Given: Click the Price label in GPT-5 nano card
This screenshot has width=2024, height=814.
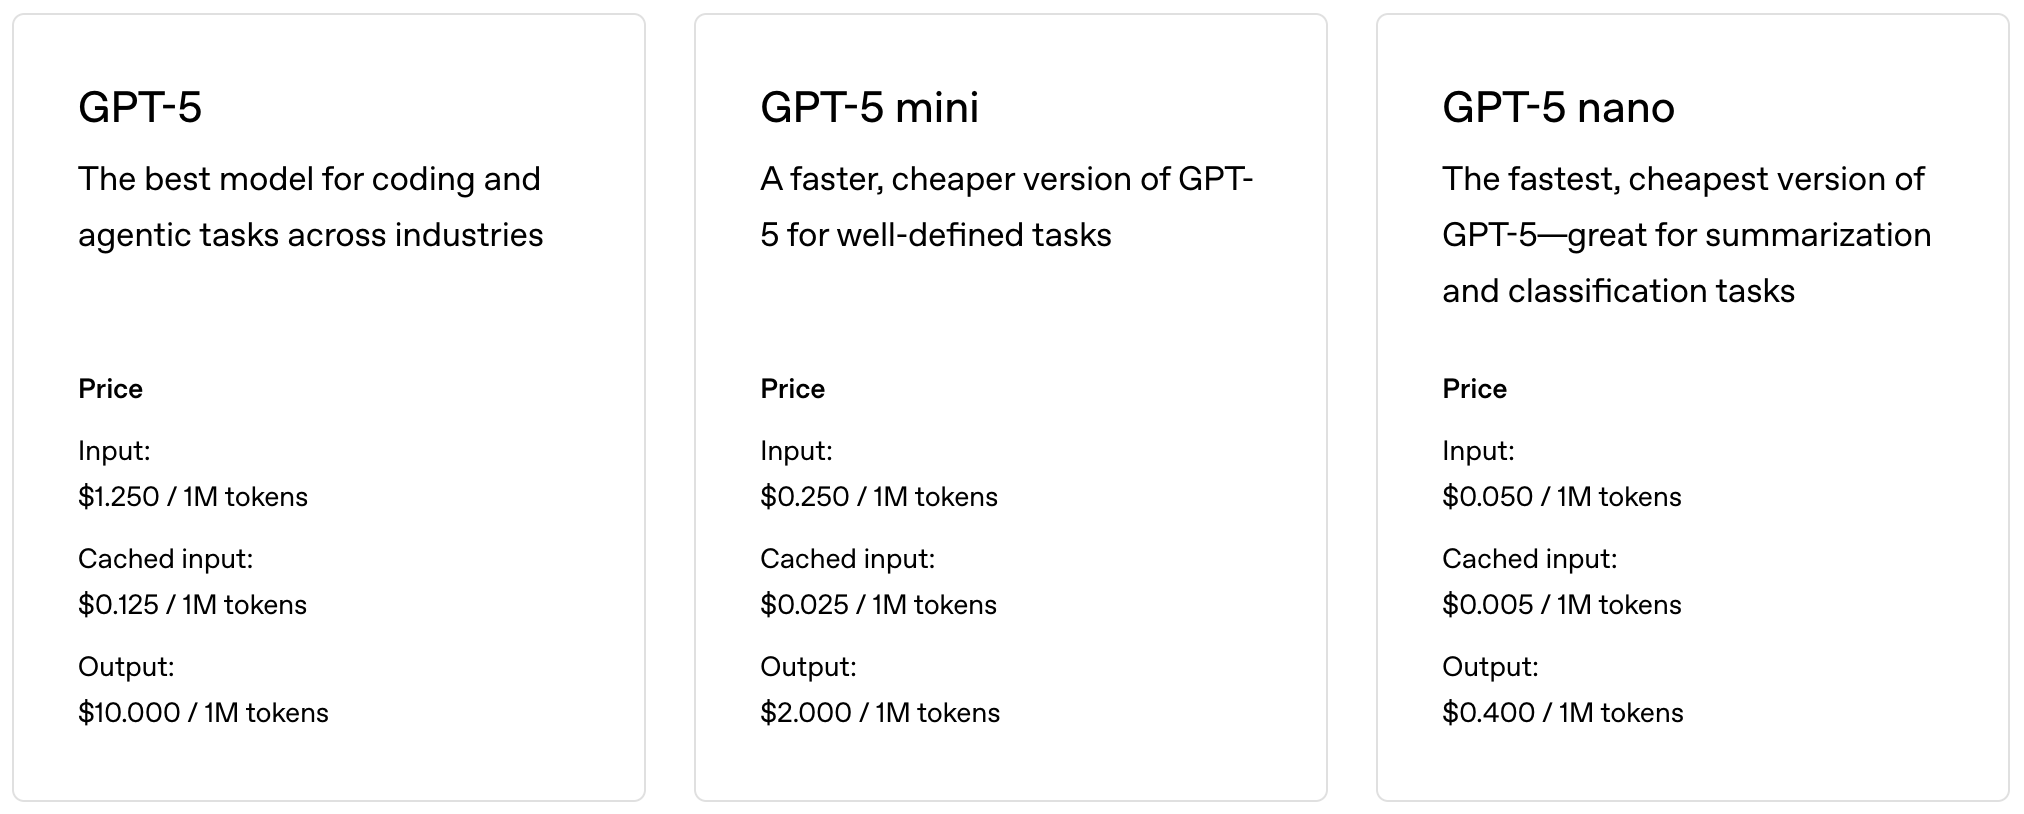Looking at the screenshot, I should pyautogui.click(x=1474, y=389).
